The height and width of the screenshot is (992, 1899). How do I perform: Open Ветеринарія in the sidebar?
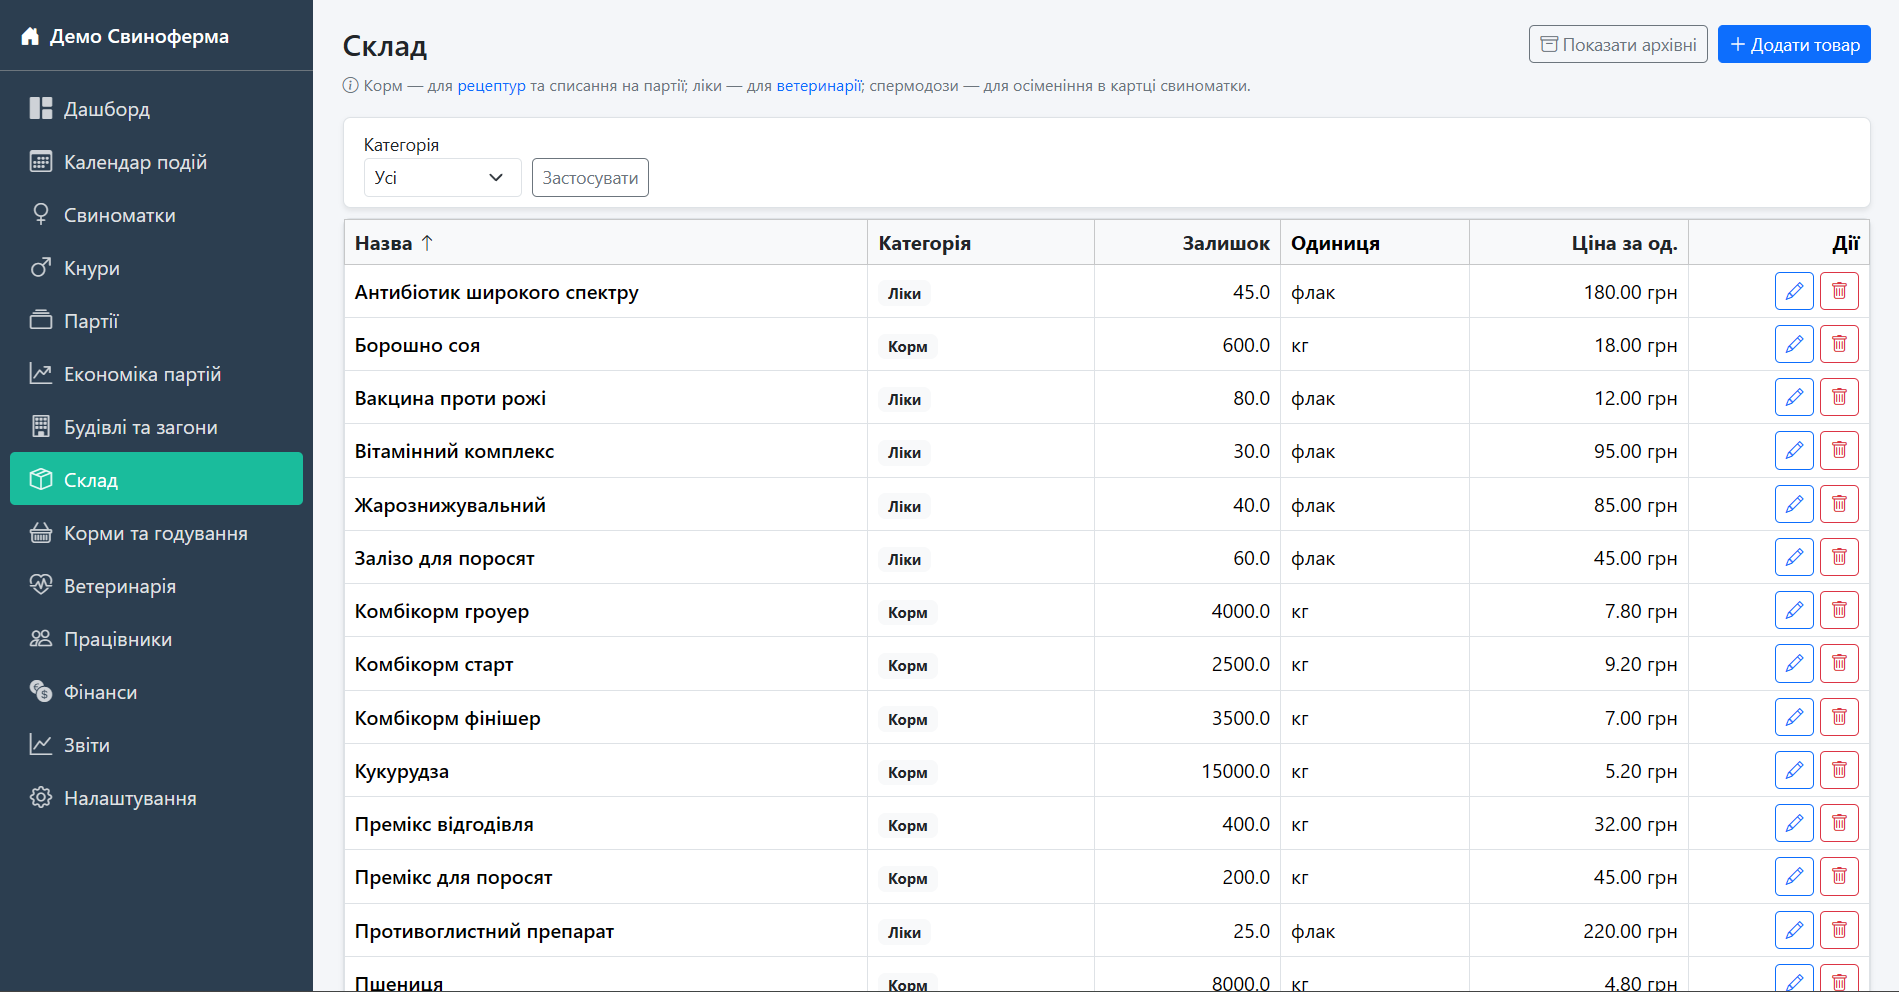coord(120,586)
